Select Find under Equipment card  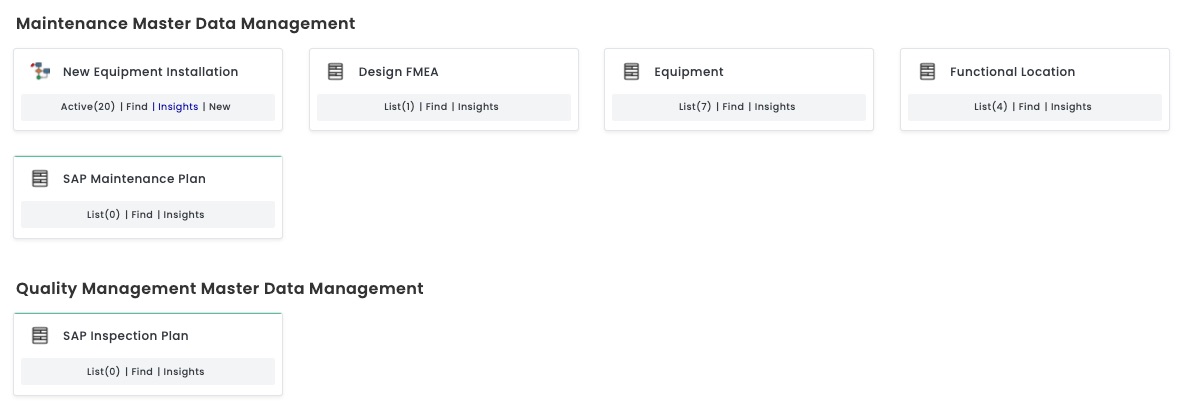point(733,107)
